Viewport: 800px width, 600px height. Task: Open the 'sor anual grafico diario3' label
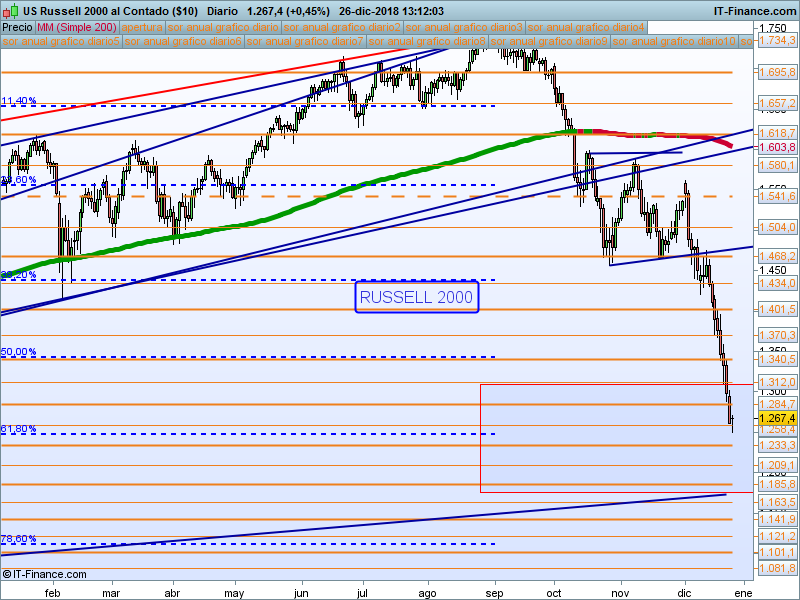[464, 28]
